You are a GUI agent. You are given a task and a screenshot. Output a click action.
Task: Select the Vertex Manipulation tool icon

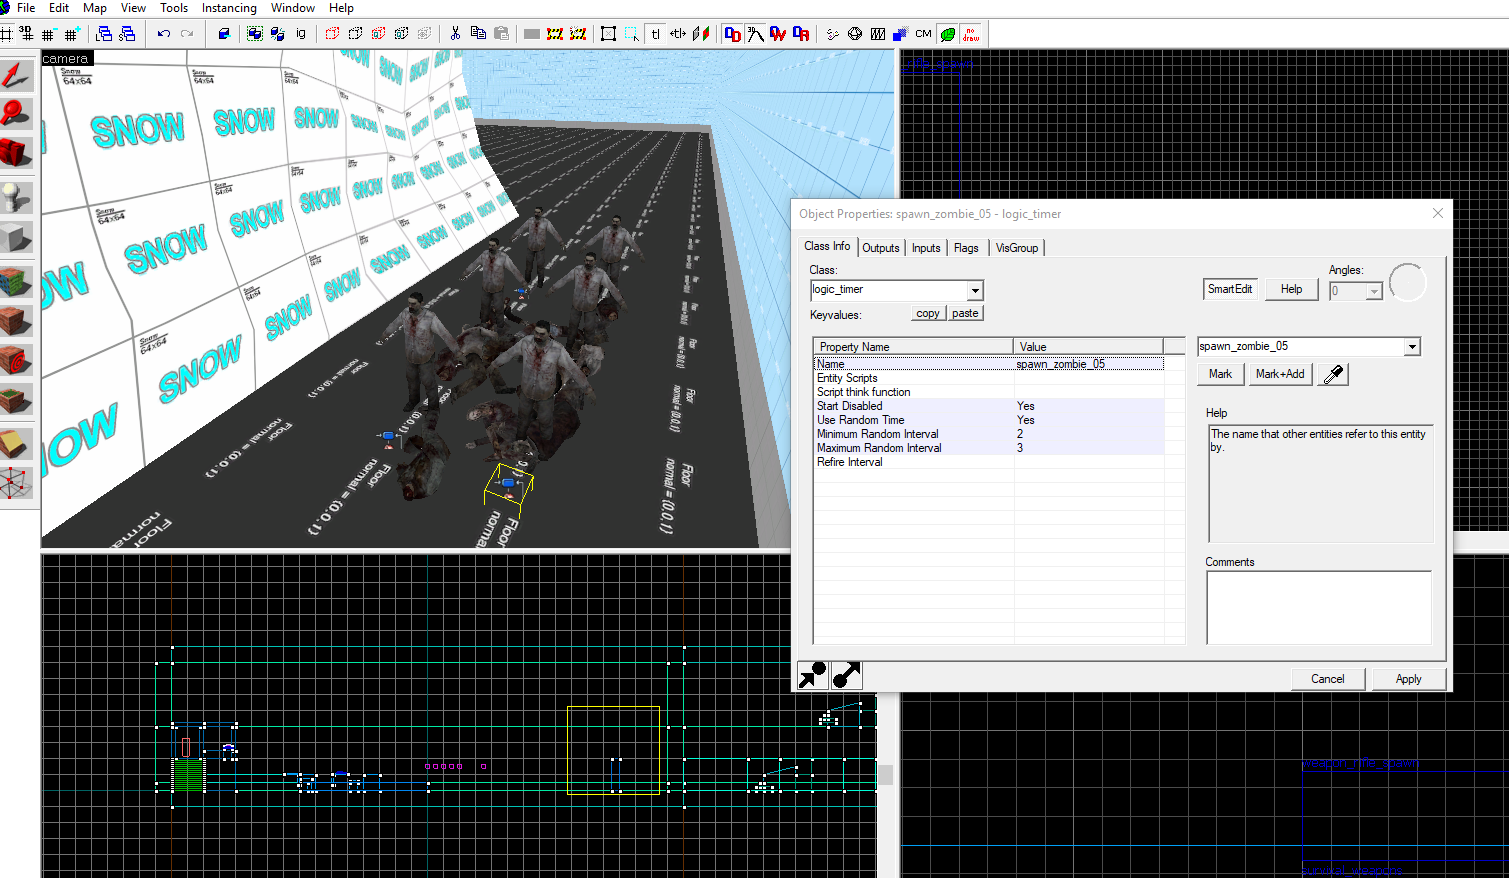coord(16,484)
